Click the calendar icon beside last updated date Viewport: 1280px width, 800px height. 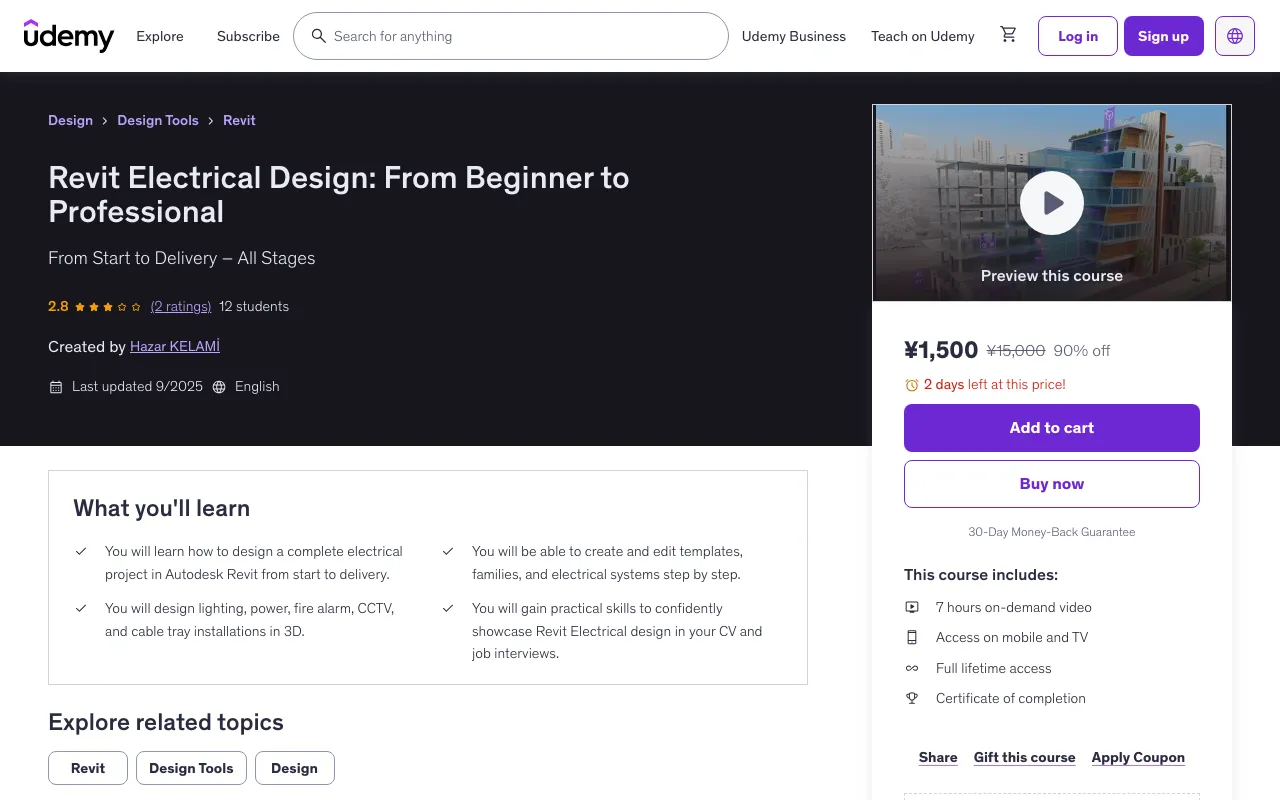[x=56, y=386]
